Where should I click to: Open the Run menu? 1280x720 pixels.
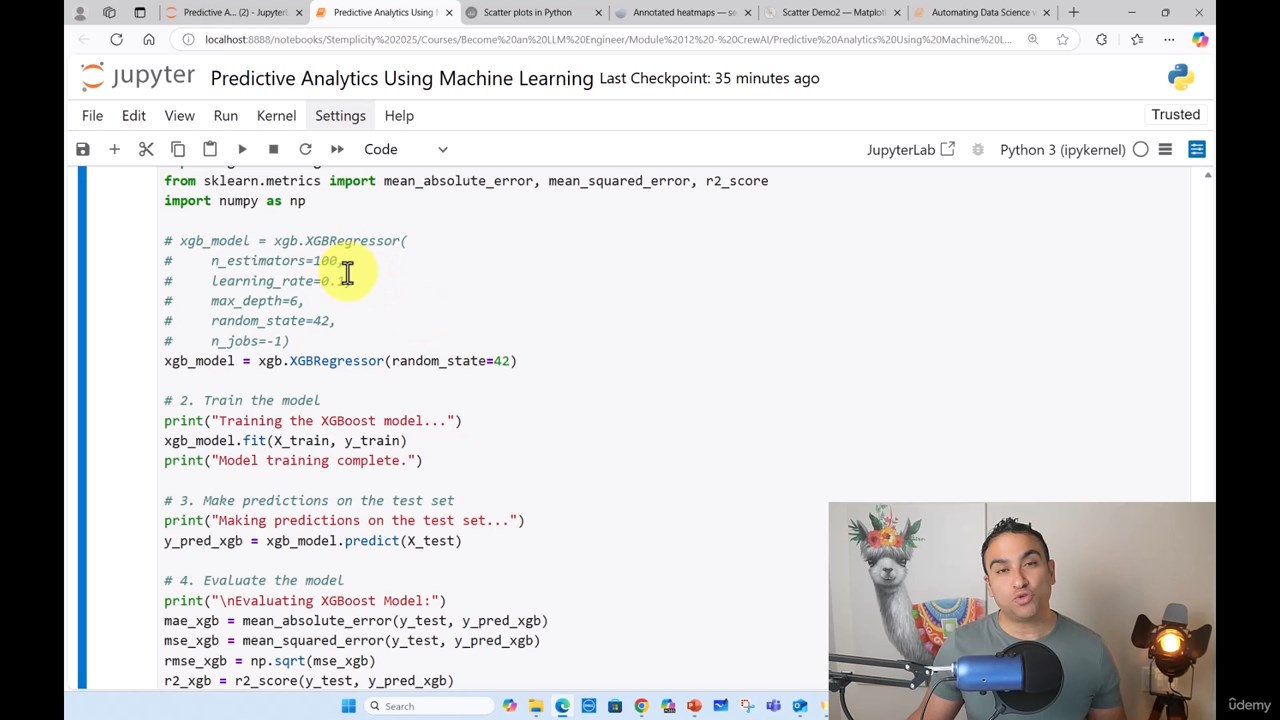[225, 115]
